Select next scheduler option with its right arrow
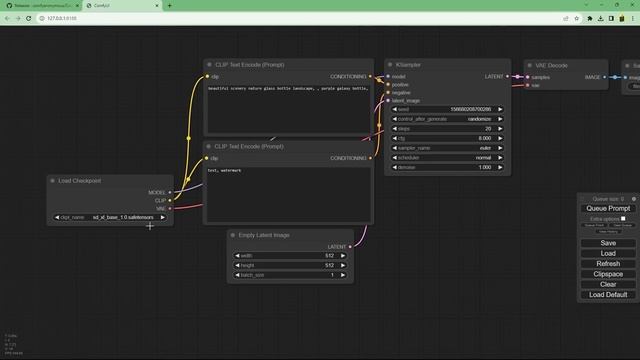This screenshot has width=640, height=360. [500, 158]
